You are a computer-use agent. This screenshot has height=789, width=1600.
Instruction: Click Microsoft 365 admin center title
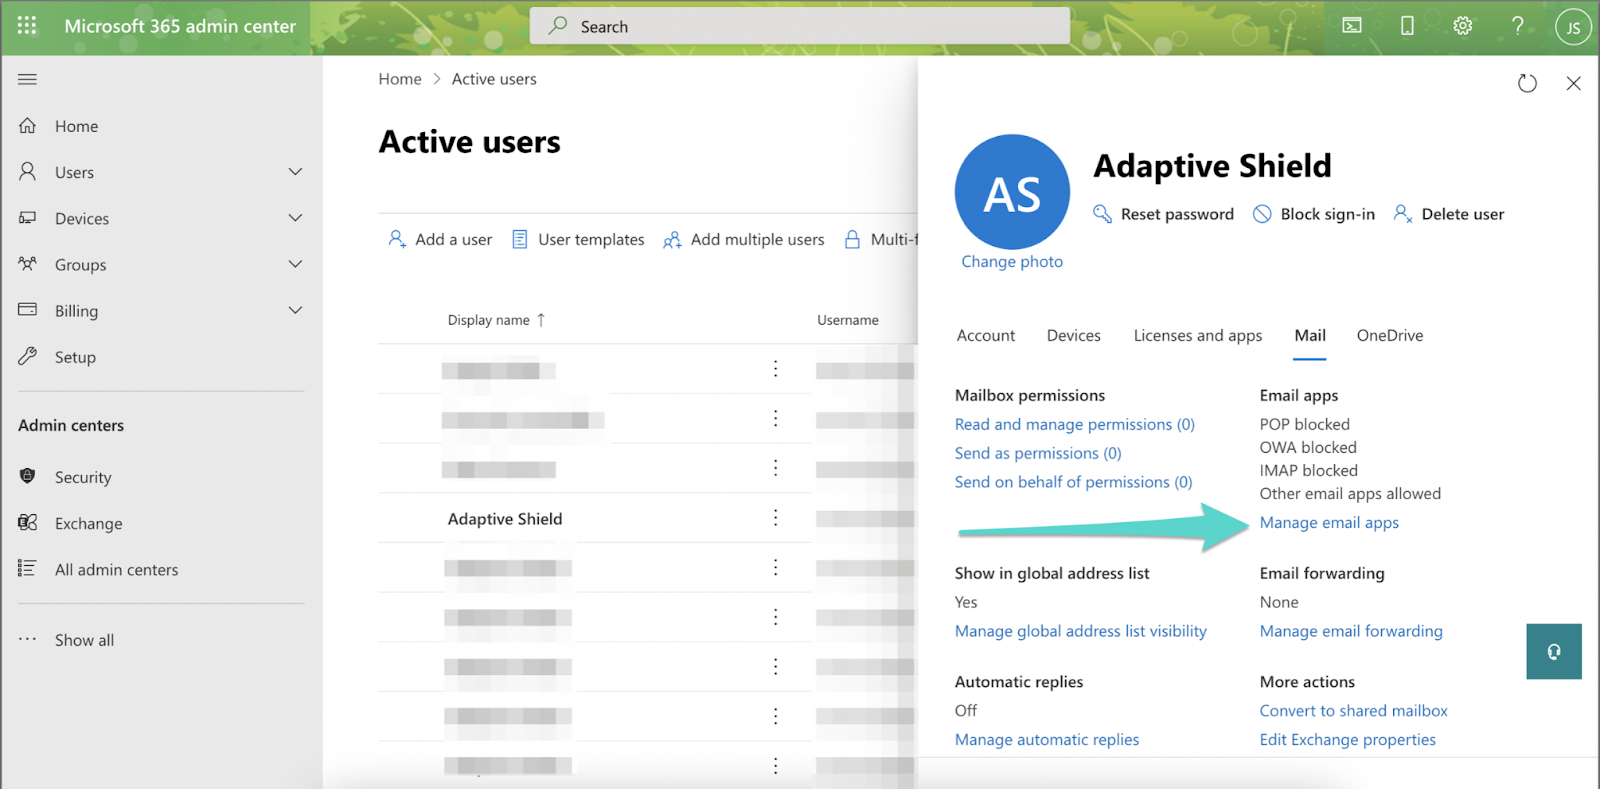click(180, 26)
